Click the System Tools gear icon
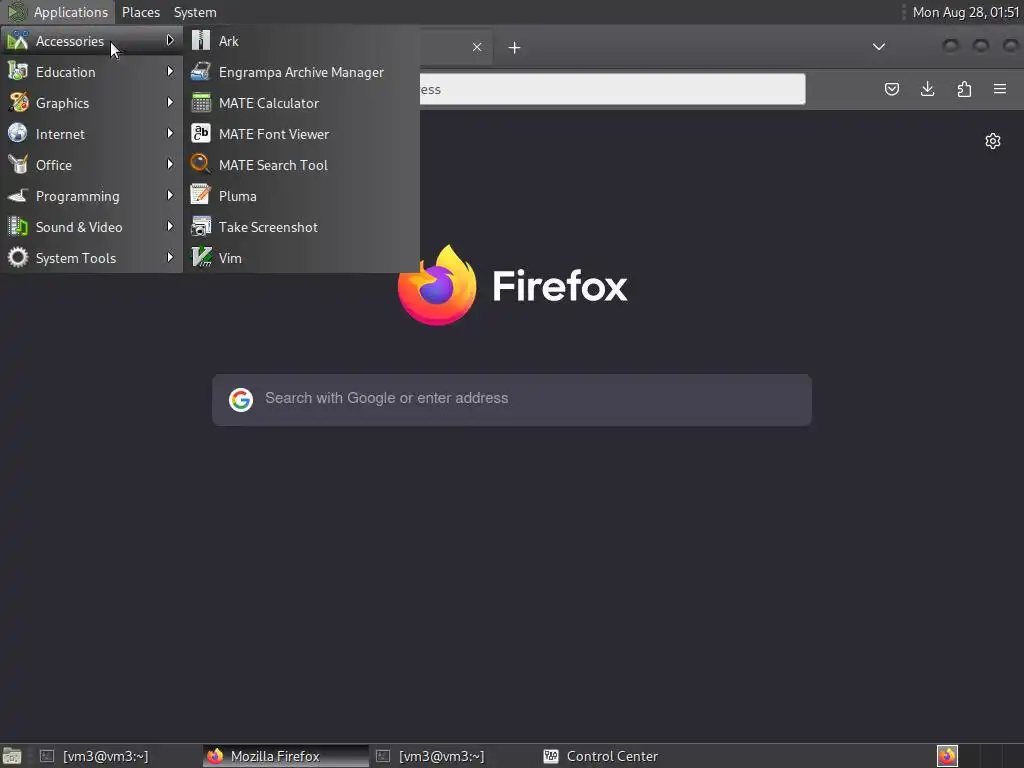The width and height of the screenshot is (1024, 768). click(x=18, y=257)
